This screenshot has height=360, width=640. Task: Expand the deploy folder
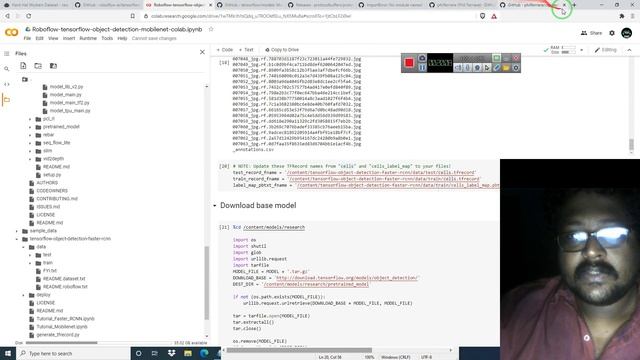coord(23,295)
